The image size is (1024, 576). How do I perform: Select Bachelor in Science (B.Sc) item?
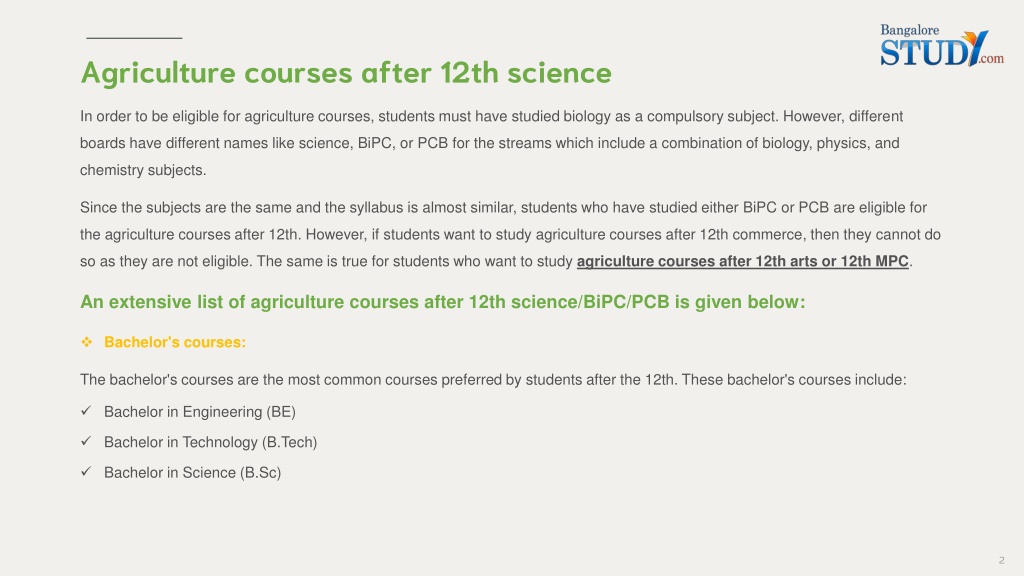193,473
